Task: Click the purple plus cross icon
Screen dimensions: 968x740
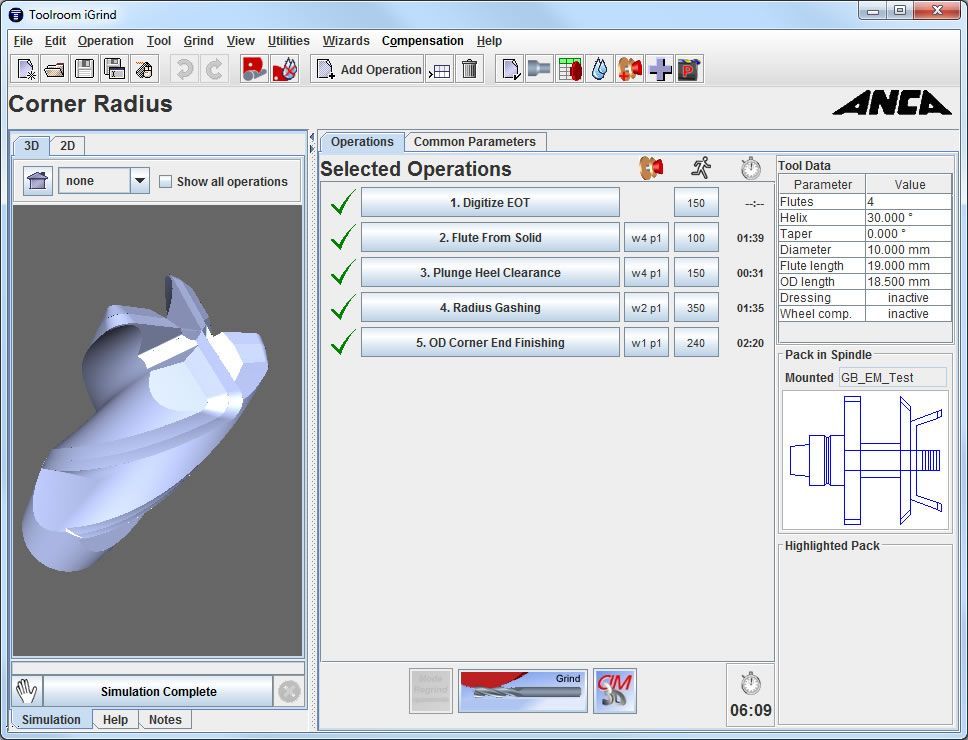Action: (659, 69)
